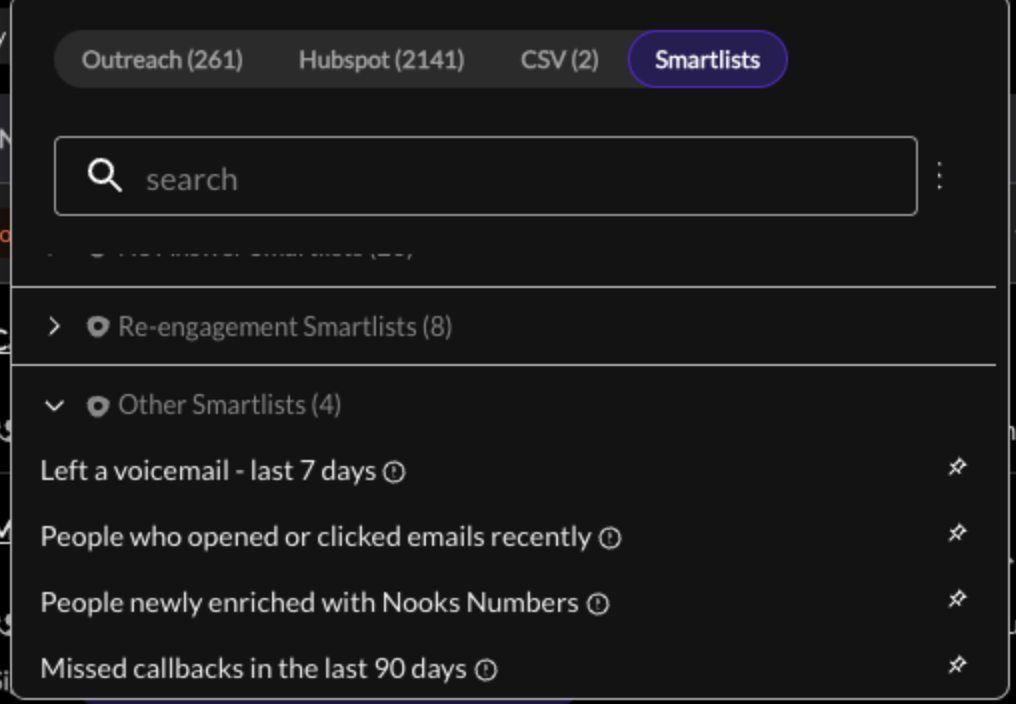The image size is (1016, 704).
Task: Show info for Nooks Numbers enriched list
Action: (x=598, y=604)
